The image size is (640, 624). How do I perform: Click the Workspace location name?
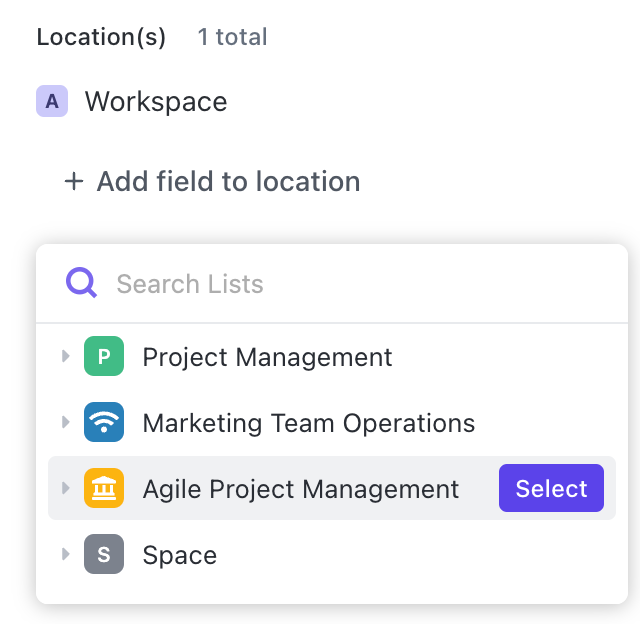click(155, 102)
